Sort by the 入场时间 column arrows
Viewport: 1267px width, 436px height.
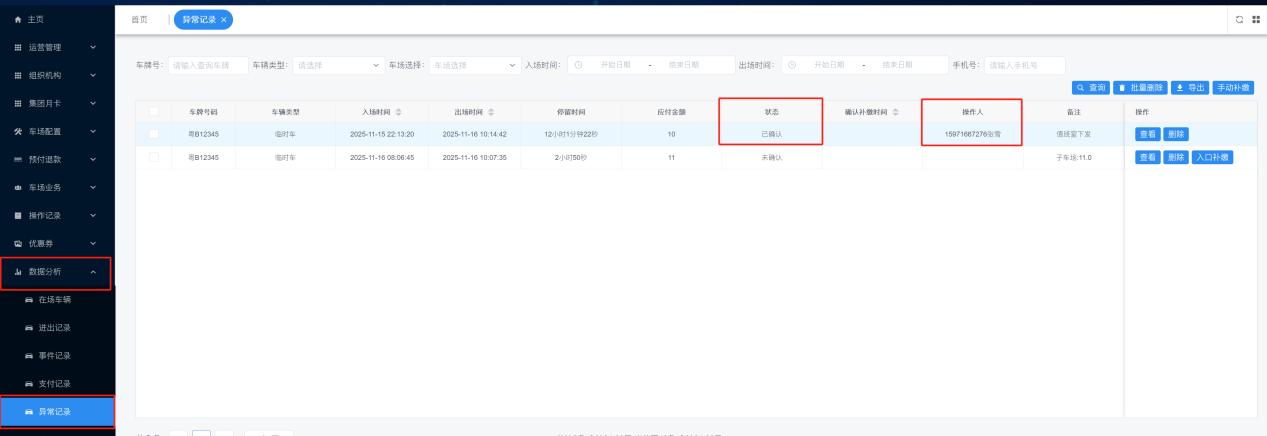(399, 111)
